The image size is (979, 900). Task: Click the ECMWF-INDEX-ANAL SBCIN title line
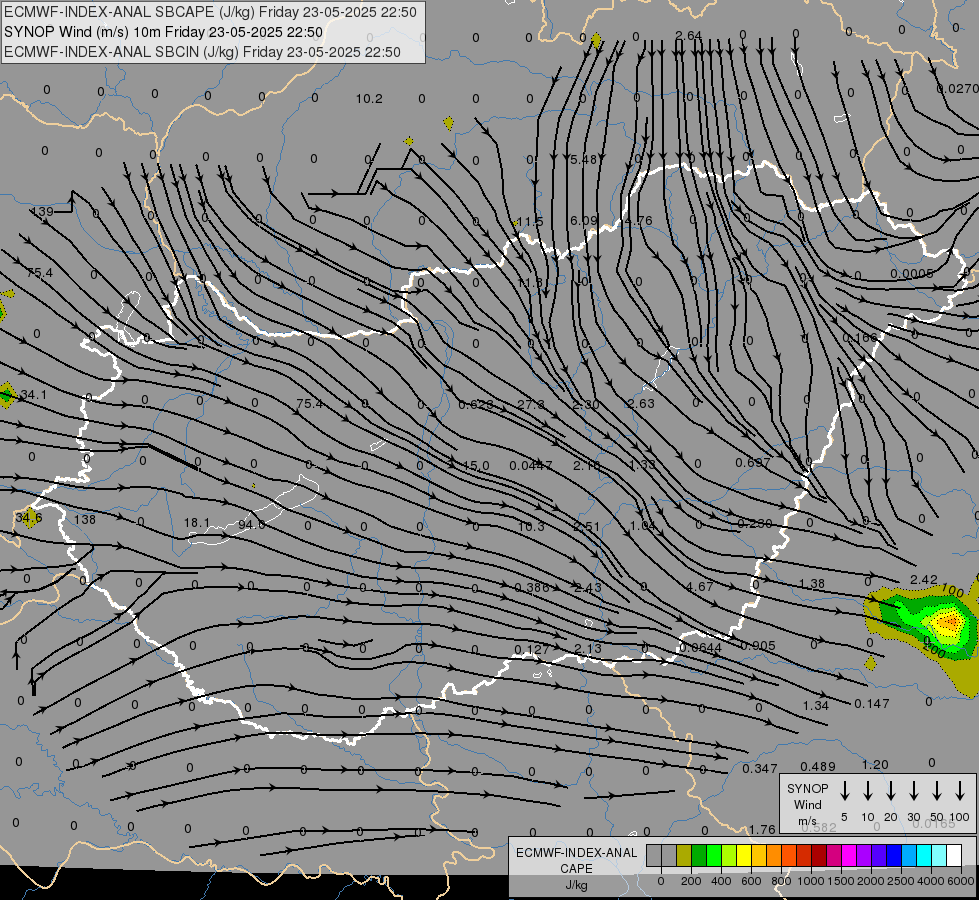[x=202, y=52]
